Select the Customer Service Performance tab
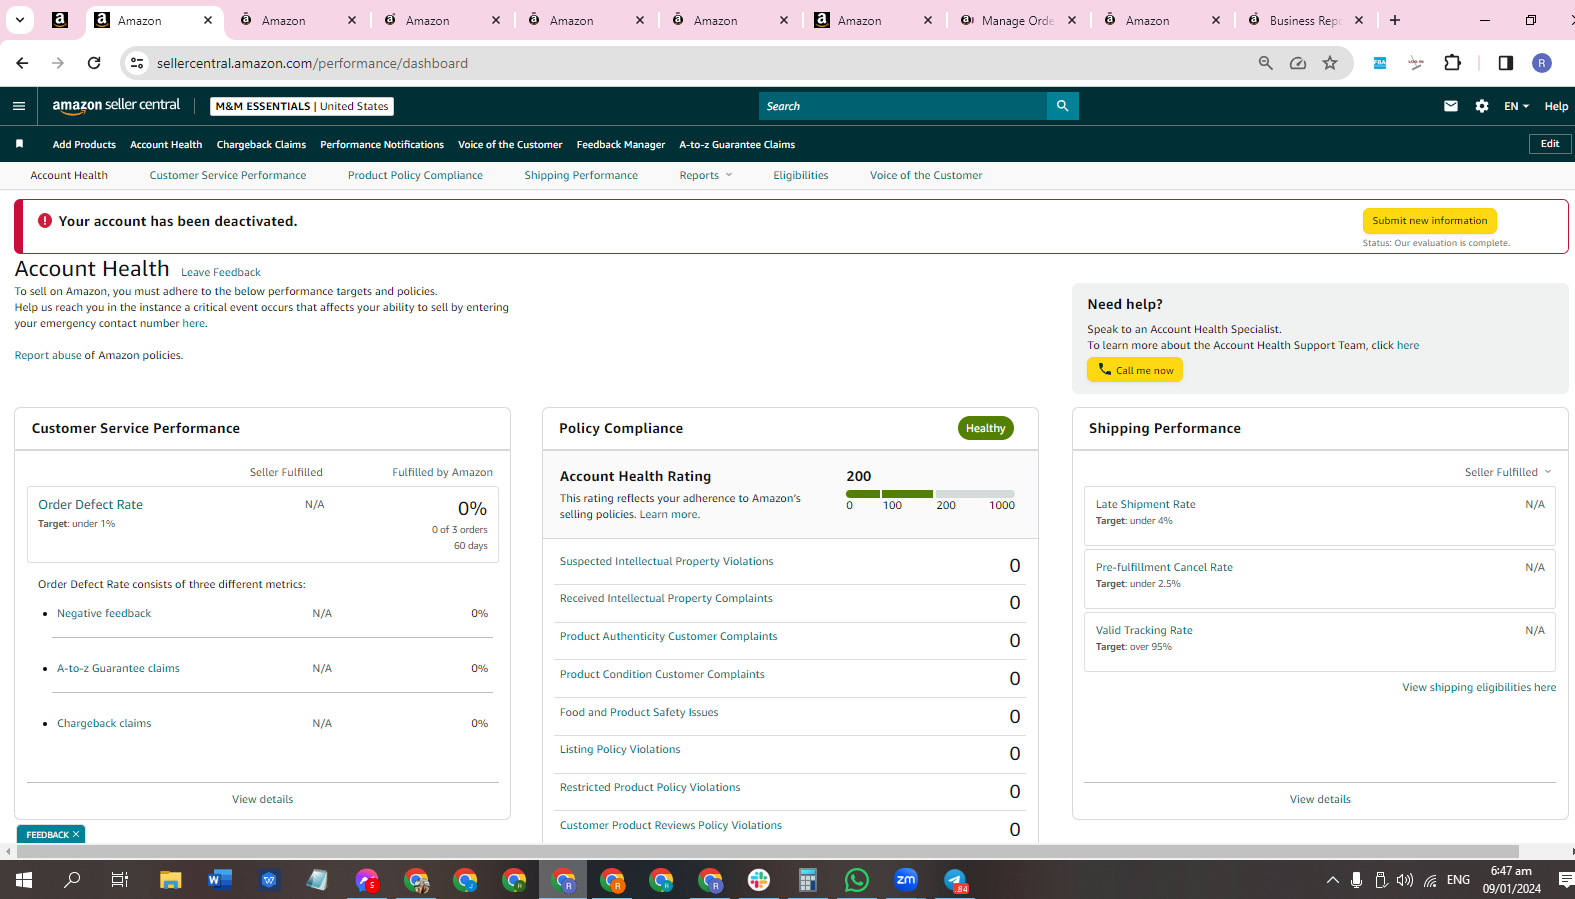The width and height of the screenshot is (1575, 899). click(228, 175)
